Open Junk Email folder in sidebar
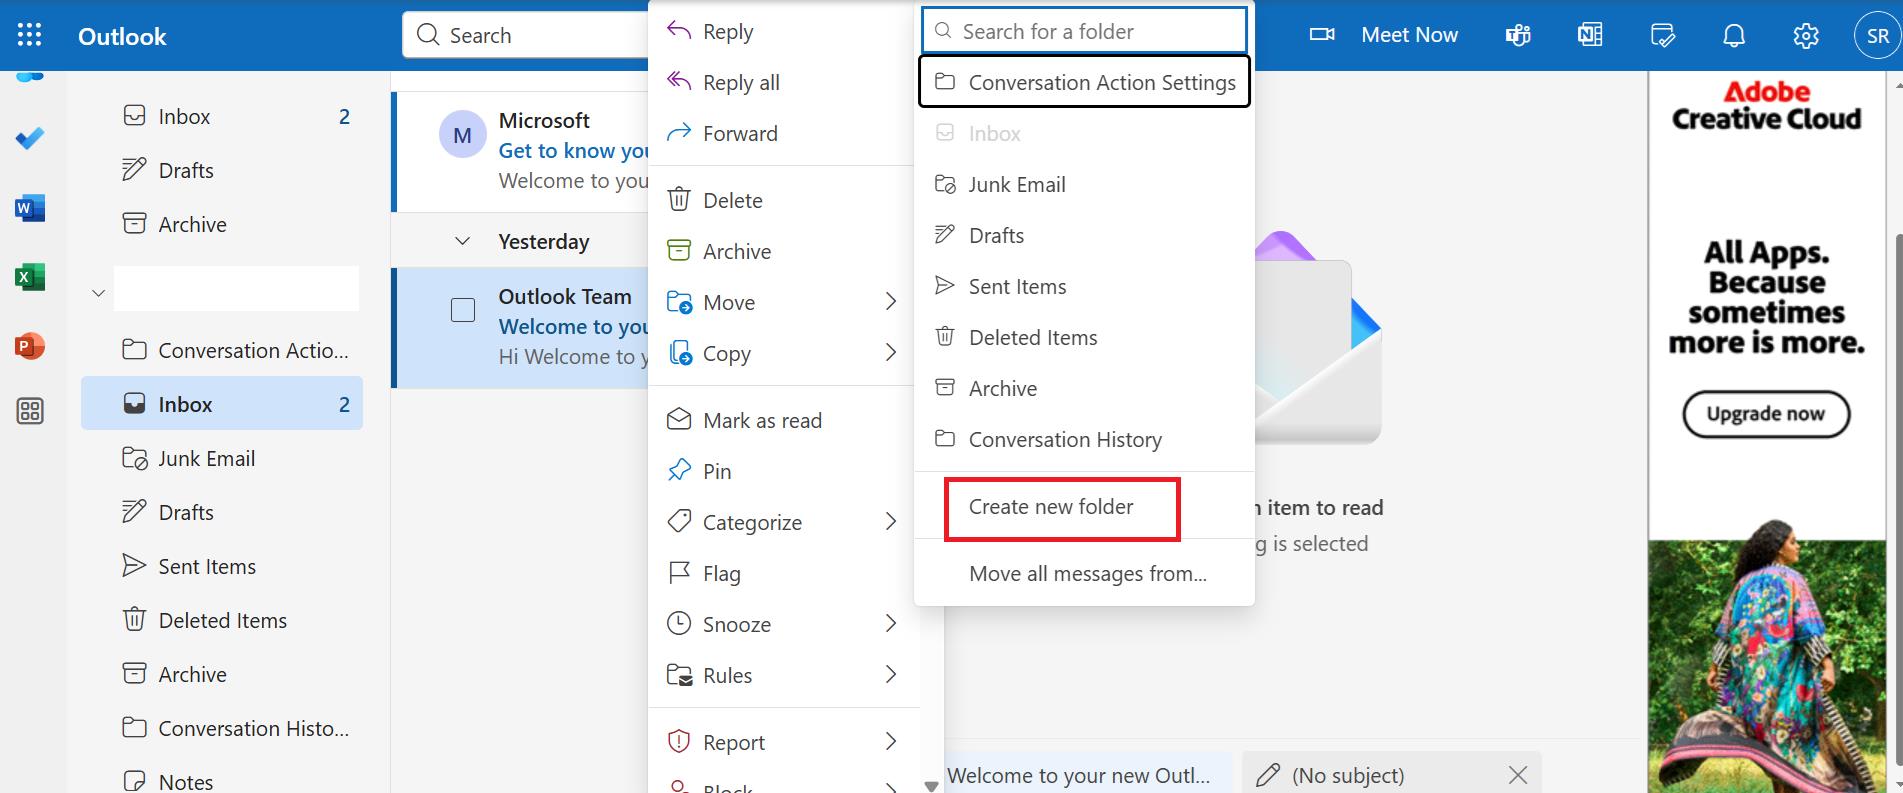 pos(222,458)
